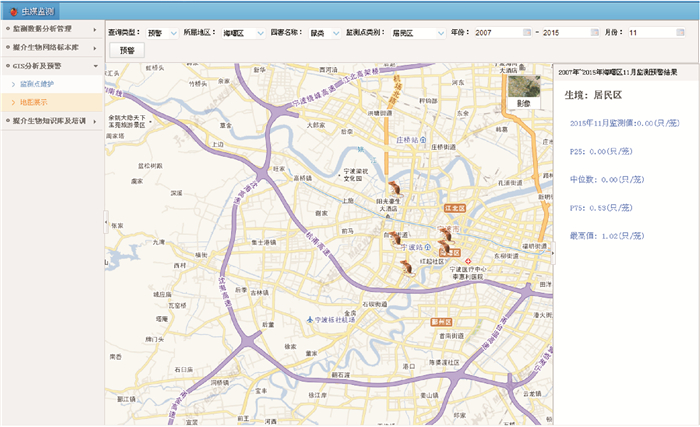The height and width of the screenshot is (427, 700).
Task: Collapse GIS分析及预警 menu section
Action: pyautogui.click(x=50, y=65)
